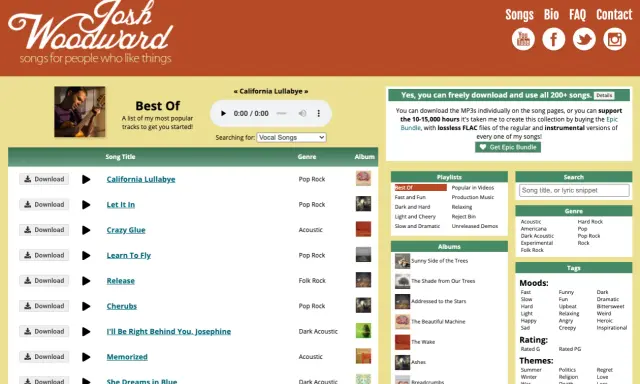This screenshot has width=640, height=384.
Task: Download the Cherubs song
Action: (x=44, y=306)
